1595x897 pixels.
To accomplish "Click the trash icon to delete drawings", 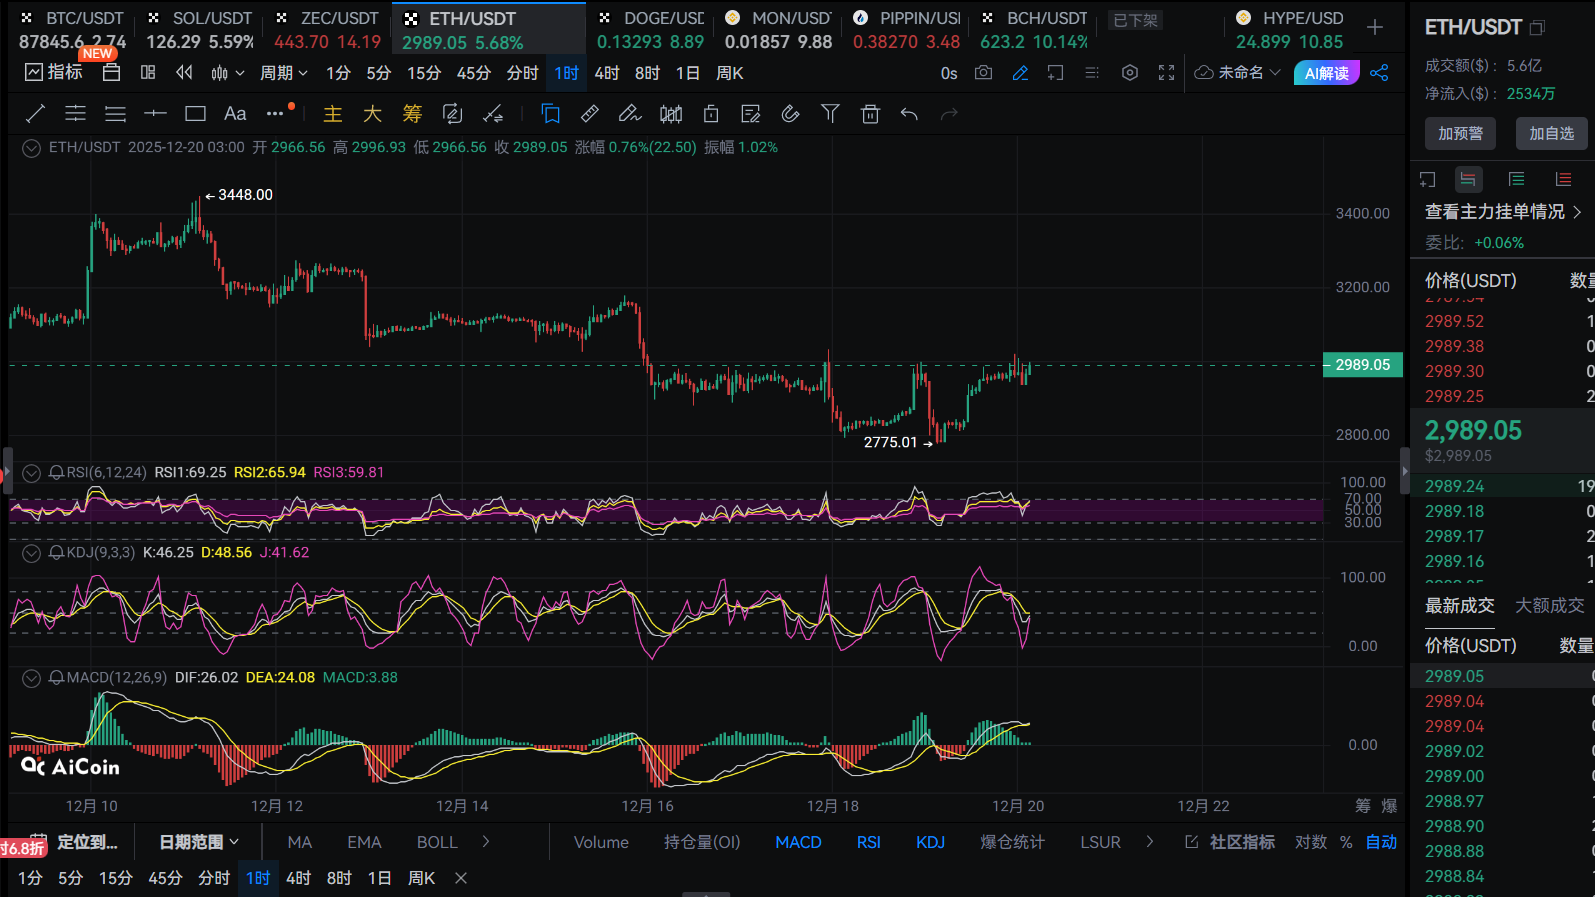I will (870, 114).
